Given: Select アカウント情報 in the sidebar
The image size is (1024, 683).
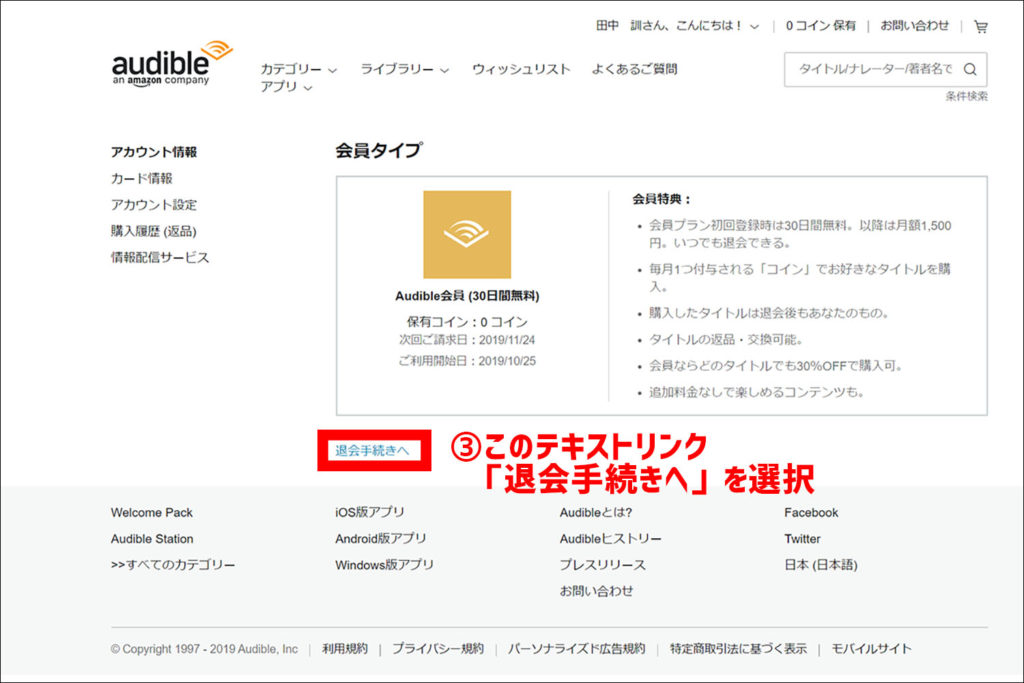Looking at the screenshot, I should tap(153, 152).
